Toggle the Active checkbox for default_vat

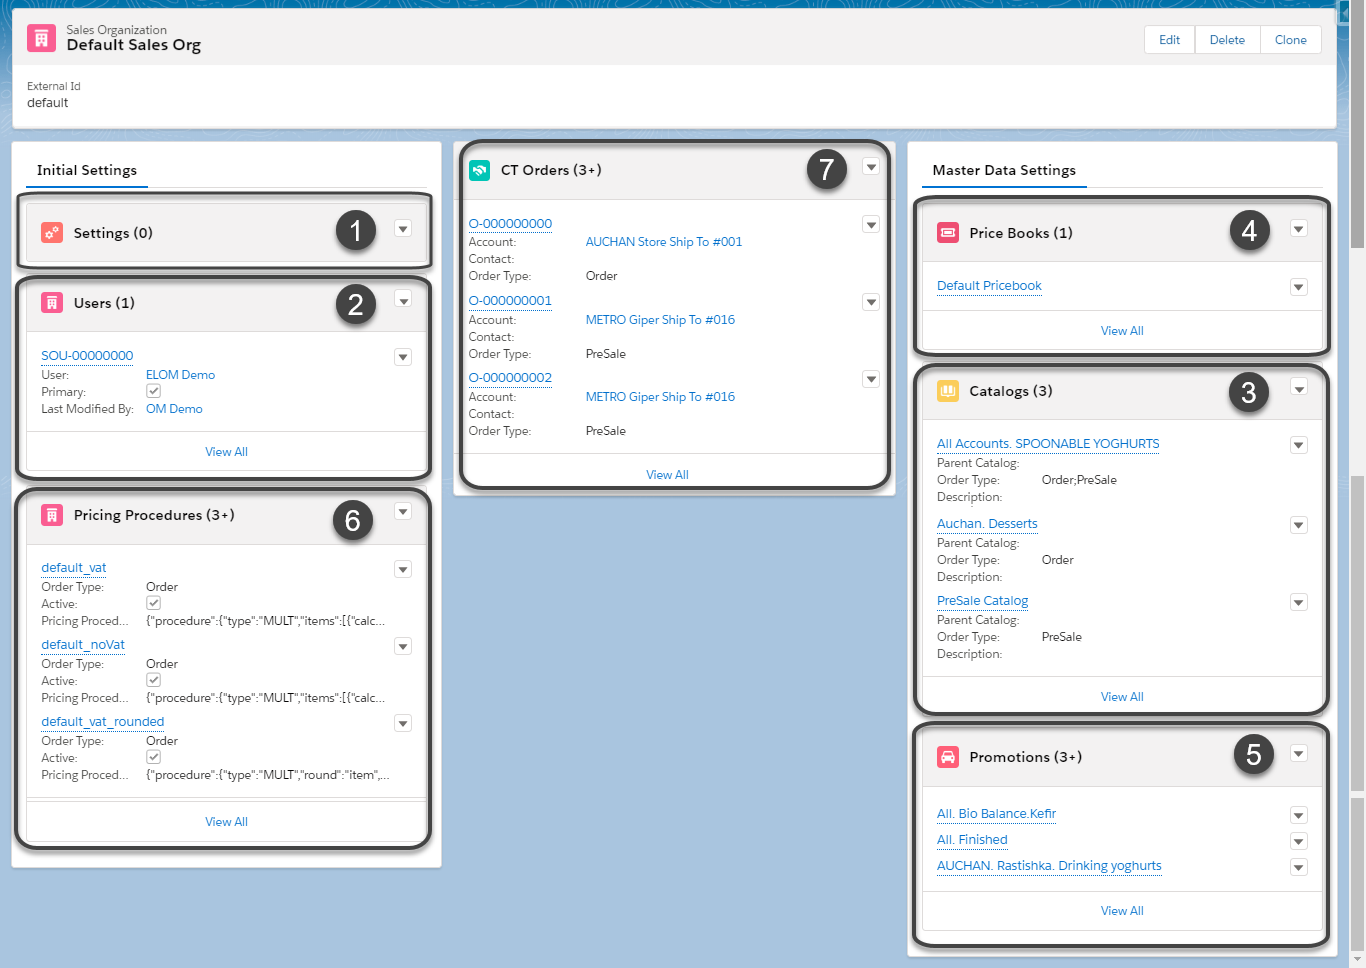click(153, 602)
